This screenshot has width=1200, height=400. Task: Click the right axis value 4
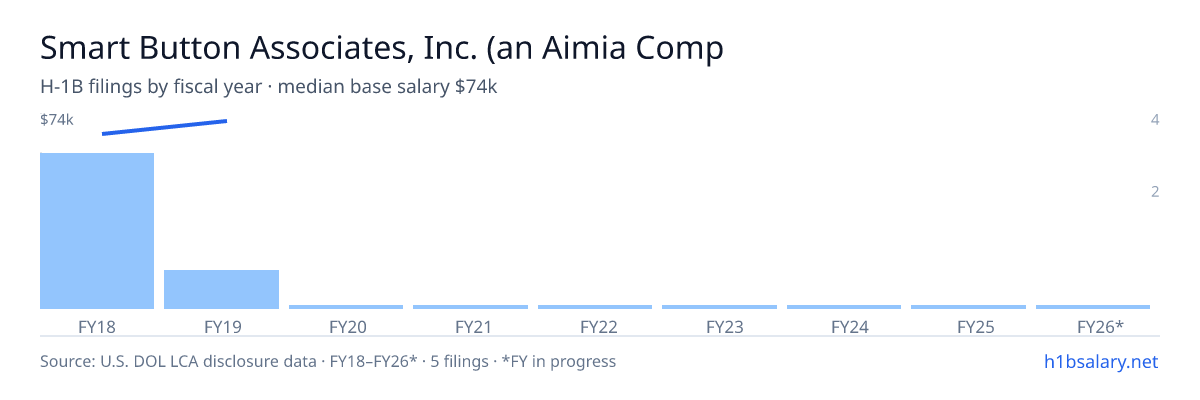click(1155, 120)
